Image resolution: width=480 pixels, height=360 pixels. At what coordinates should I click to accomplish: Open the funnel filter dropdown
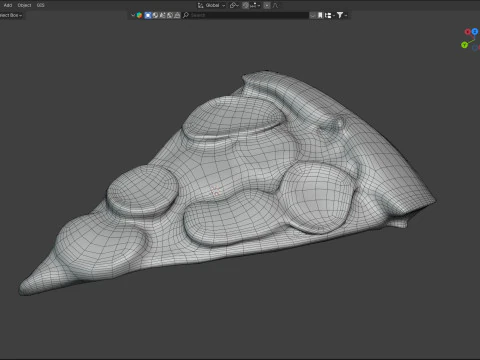342,15
